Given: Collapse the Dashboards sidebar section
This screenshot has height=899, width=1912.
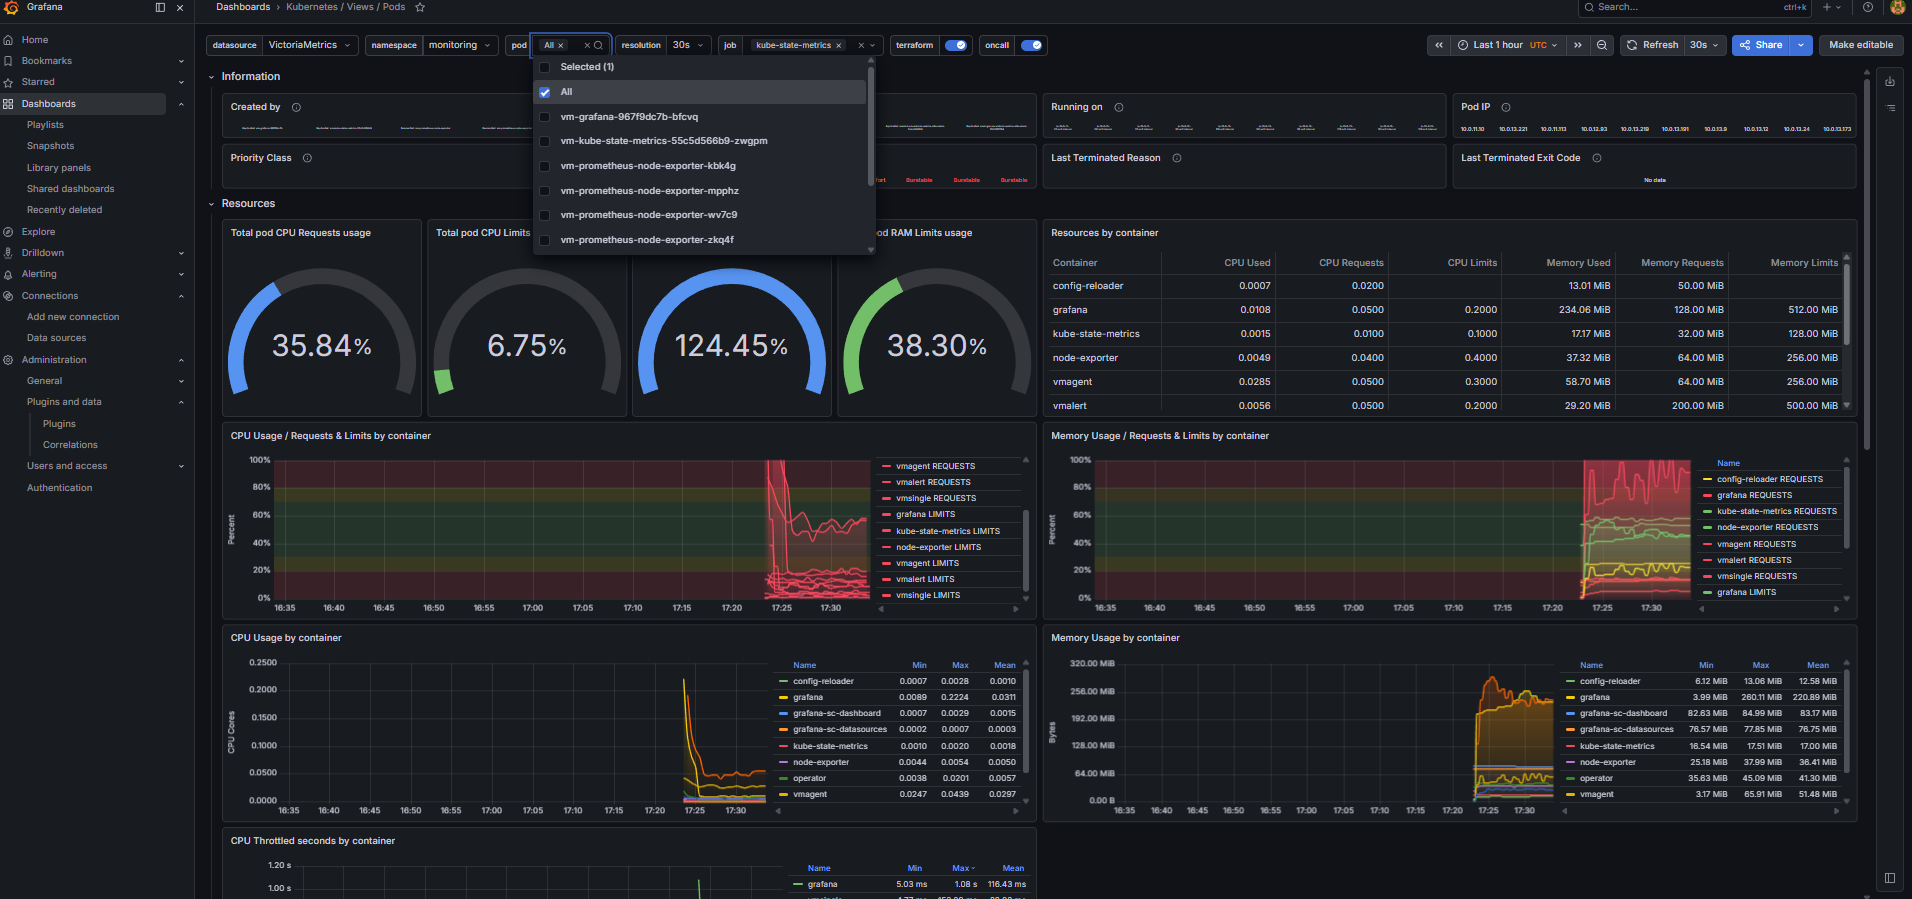Looking at the screenshot, I should (x=181, y=104).
